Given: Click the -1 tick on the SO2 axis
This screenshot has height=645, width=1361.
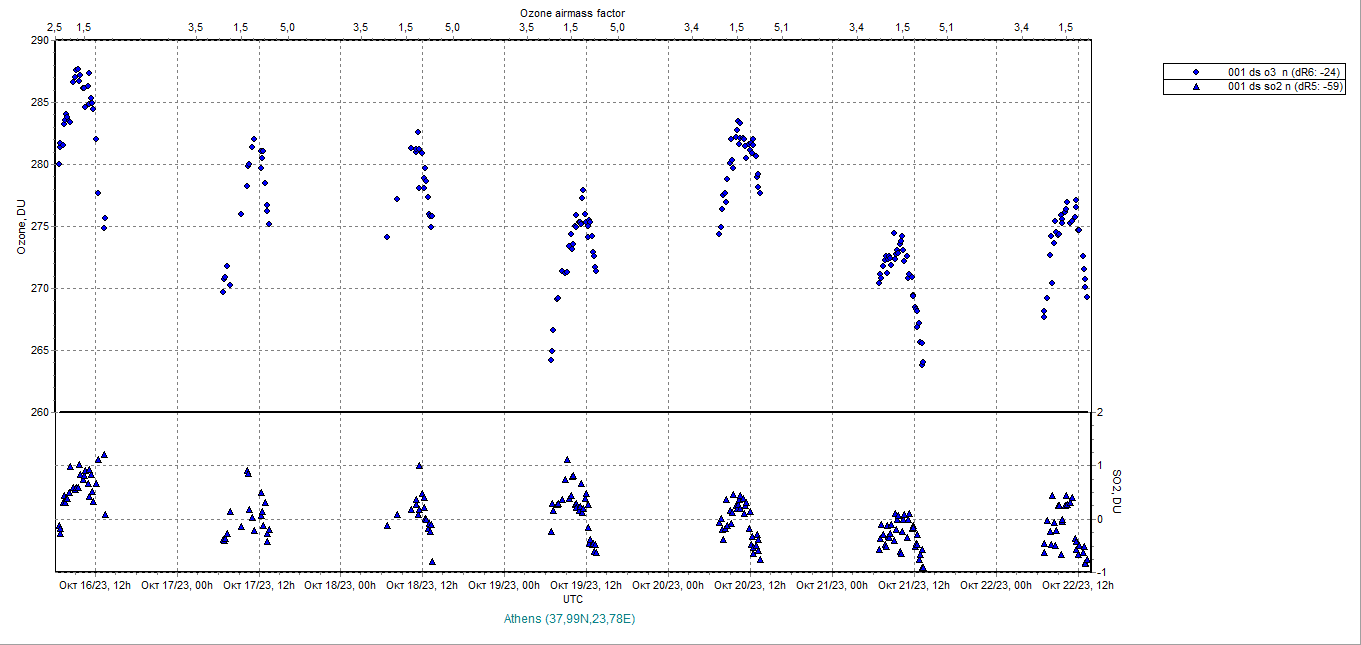Looking at the screenshot, I should click(1101, 572).
